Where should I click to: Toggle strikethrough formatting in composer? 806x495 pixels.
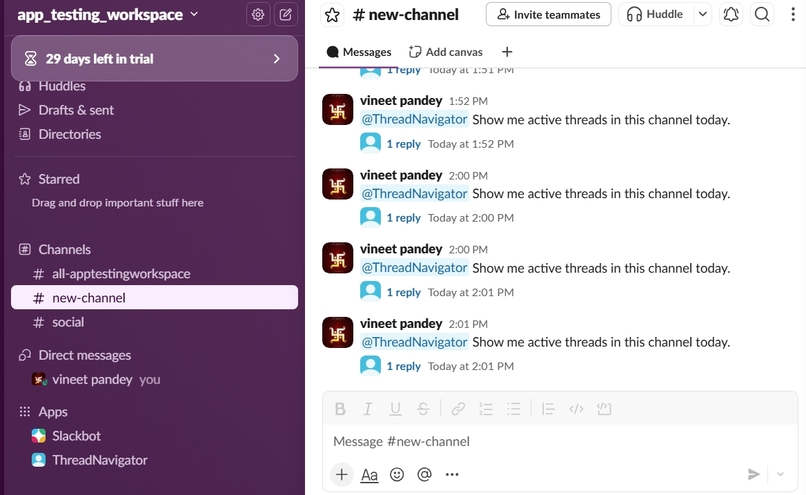pyautogui.click(x=423, y=409)
